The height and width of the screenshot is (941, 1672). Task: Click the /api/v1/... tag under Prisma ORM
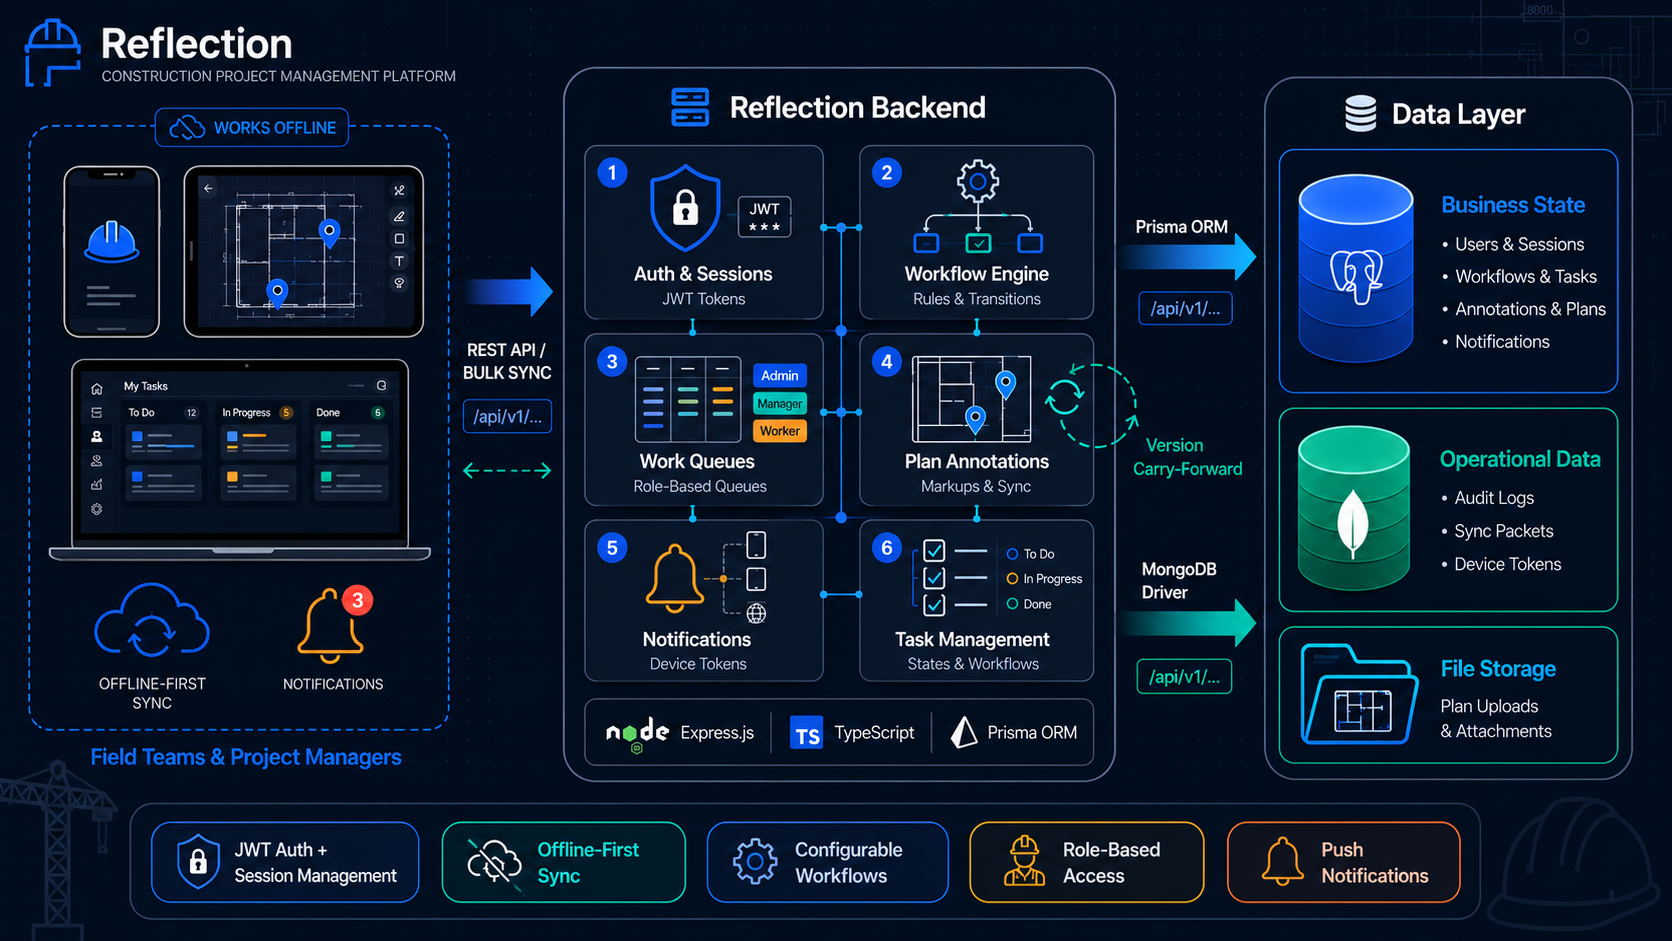coord(1185,308)
